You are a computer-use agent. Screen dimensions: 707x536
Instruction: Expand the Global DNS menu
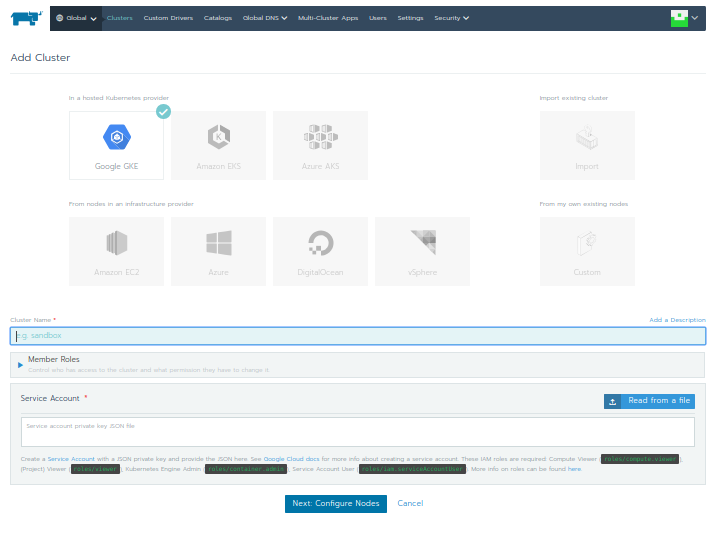pos(265,18)
